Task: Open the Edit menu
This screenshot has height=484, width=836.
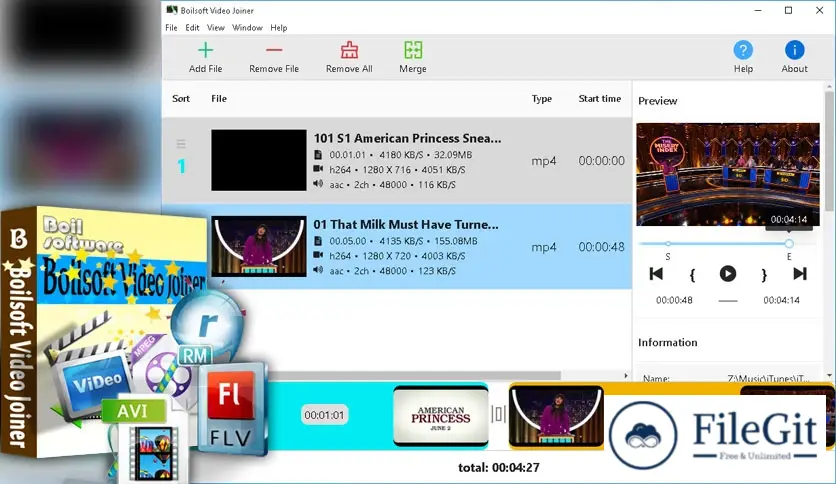Action: tap(192, 28)
